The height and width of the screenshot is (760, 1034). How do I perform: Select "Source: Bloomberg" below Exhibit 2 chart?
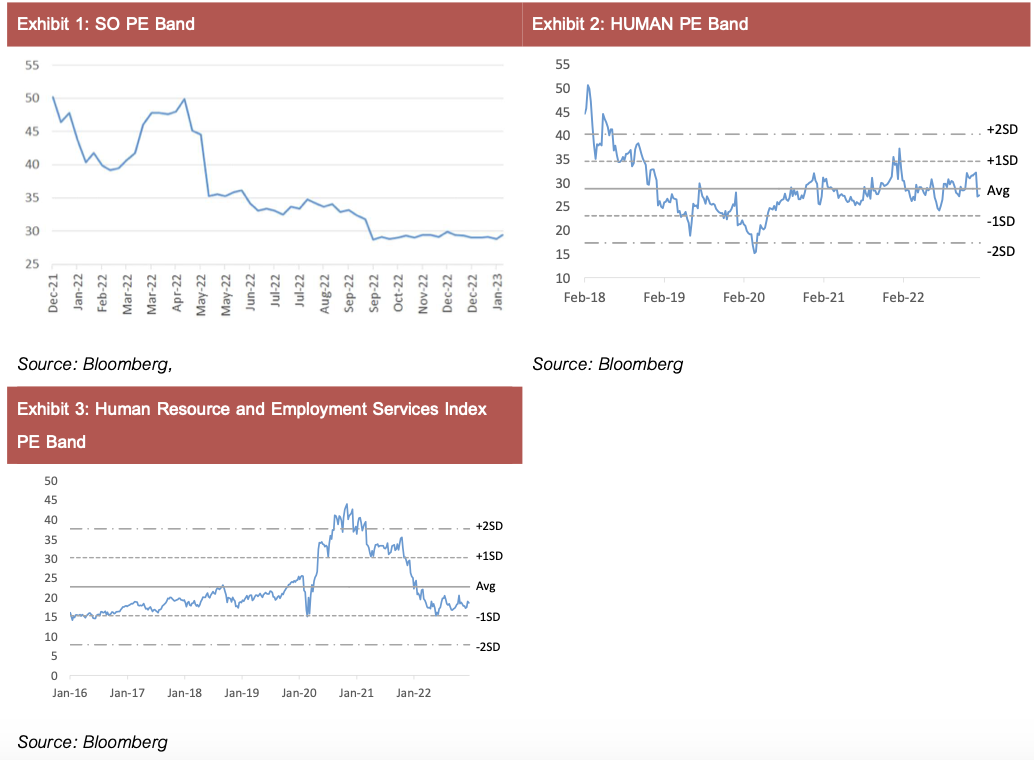point(607,364)
